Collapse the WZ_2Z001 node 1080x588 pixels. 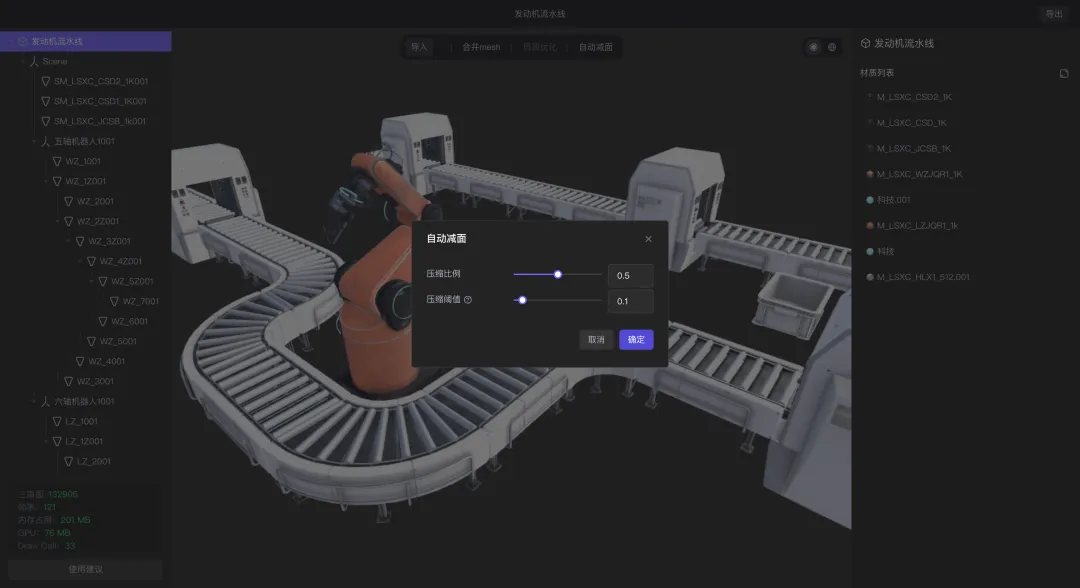[57, 221]
